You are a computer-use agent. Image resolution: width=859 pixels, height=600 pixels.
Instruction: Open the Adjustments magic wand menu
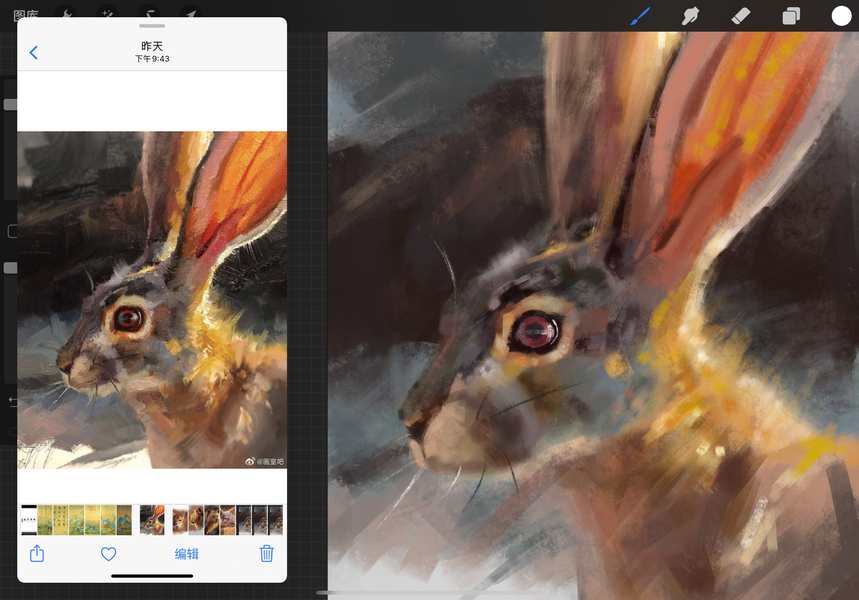click(x=107, y=14)
